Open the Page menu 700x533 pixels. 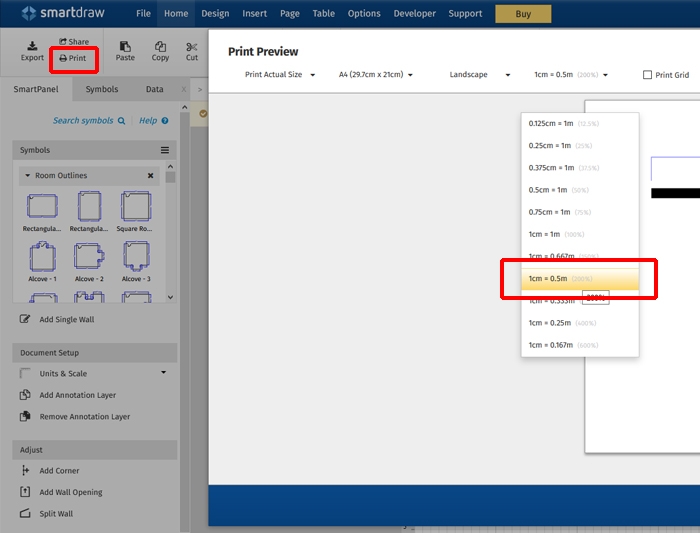[x=290, y=13]
